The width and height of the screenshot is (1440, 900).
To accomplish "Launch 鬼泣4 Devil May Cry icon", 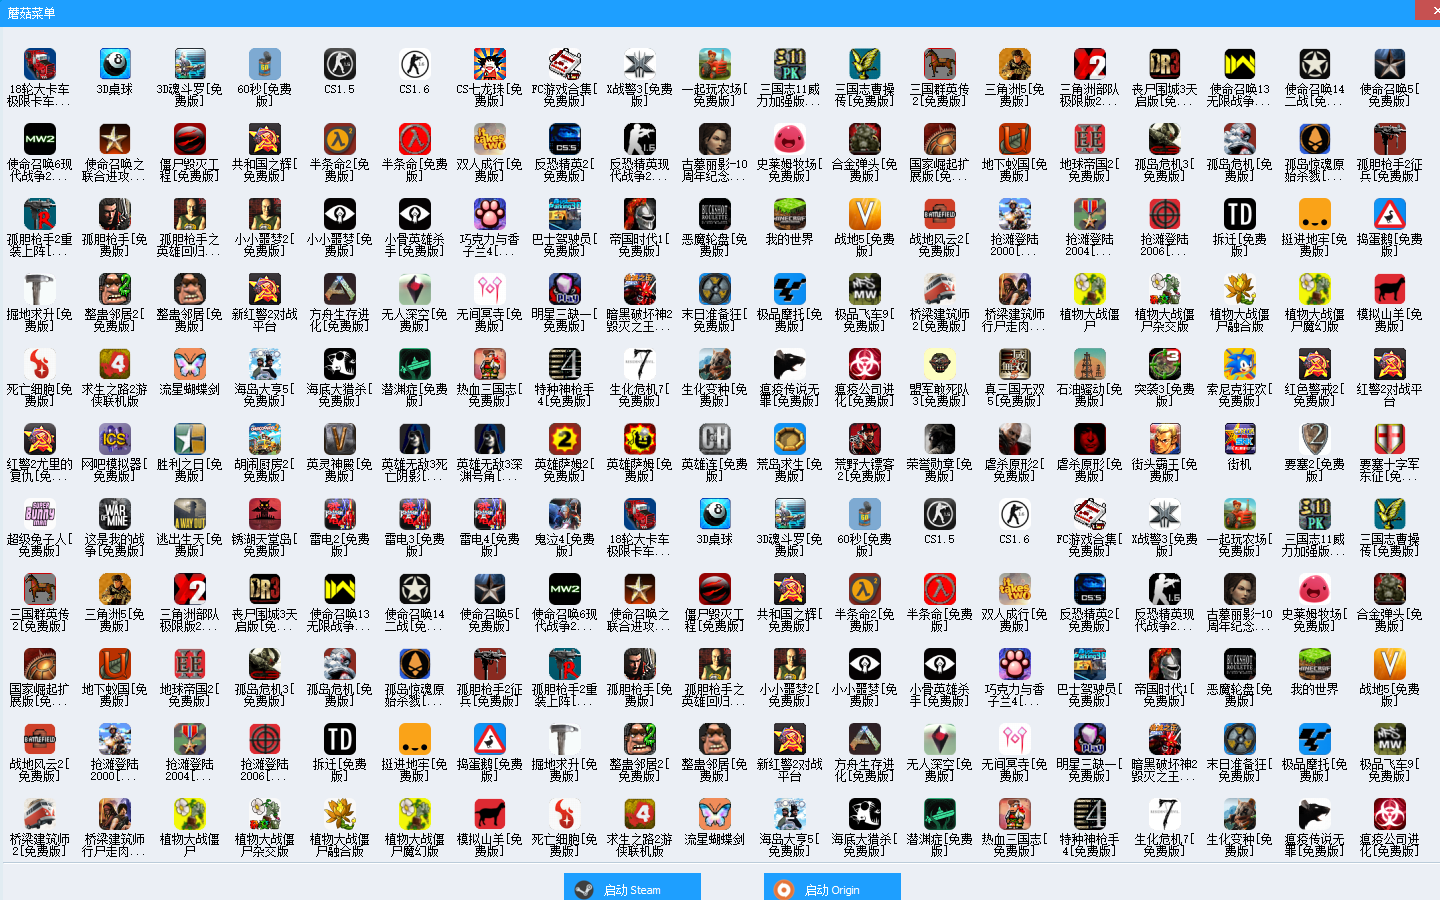I will click(x=564, y=515).
